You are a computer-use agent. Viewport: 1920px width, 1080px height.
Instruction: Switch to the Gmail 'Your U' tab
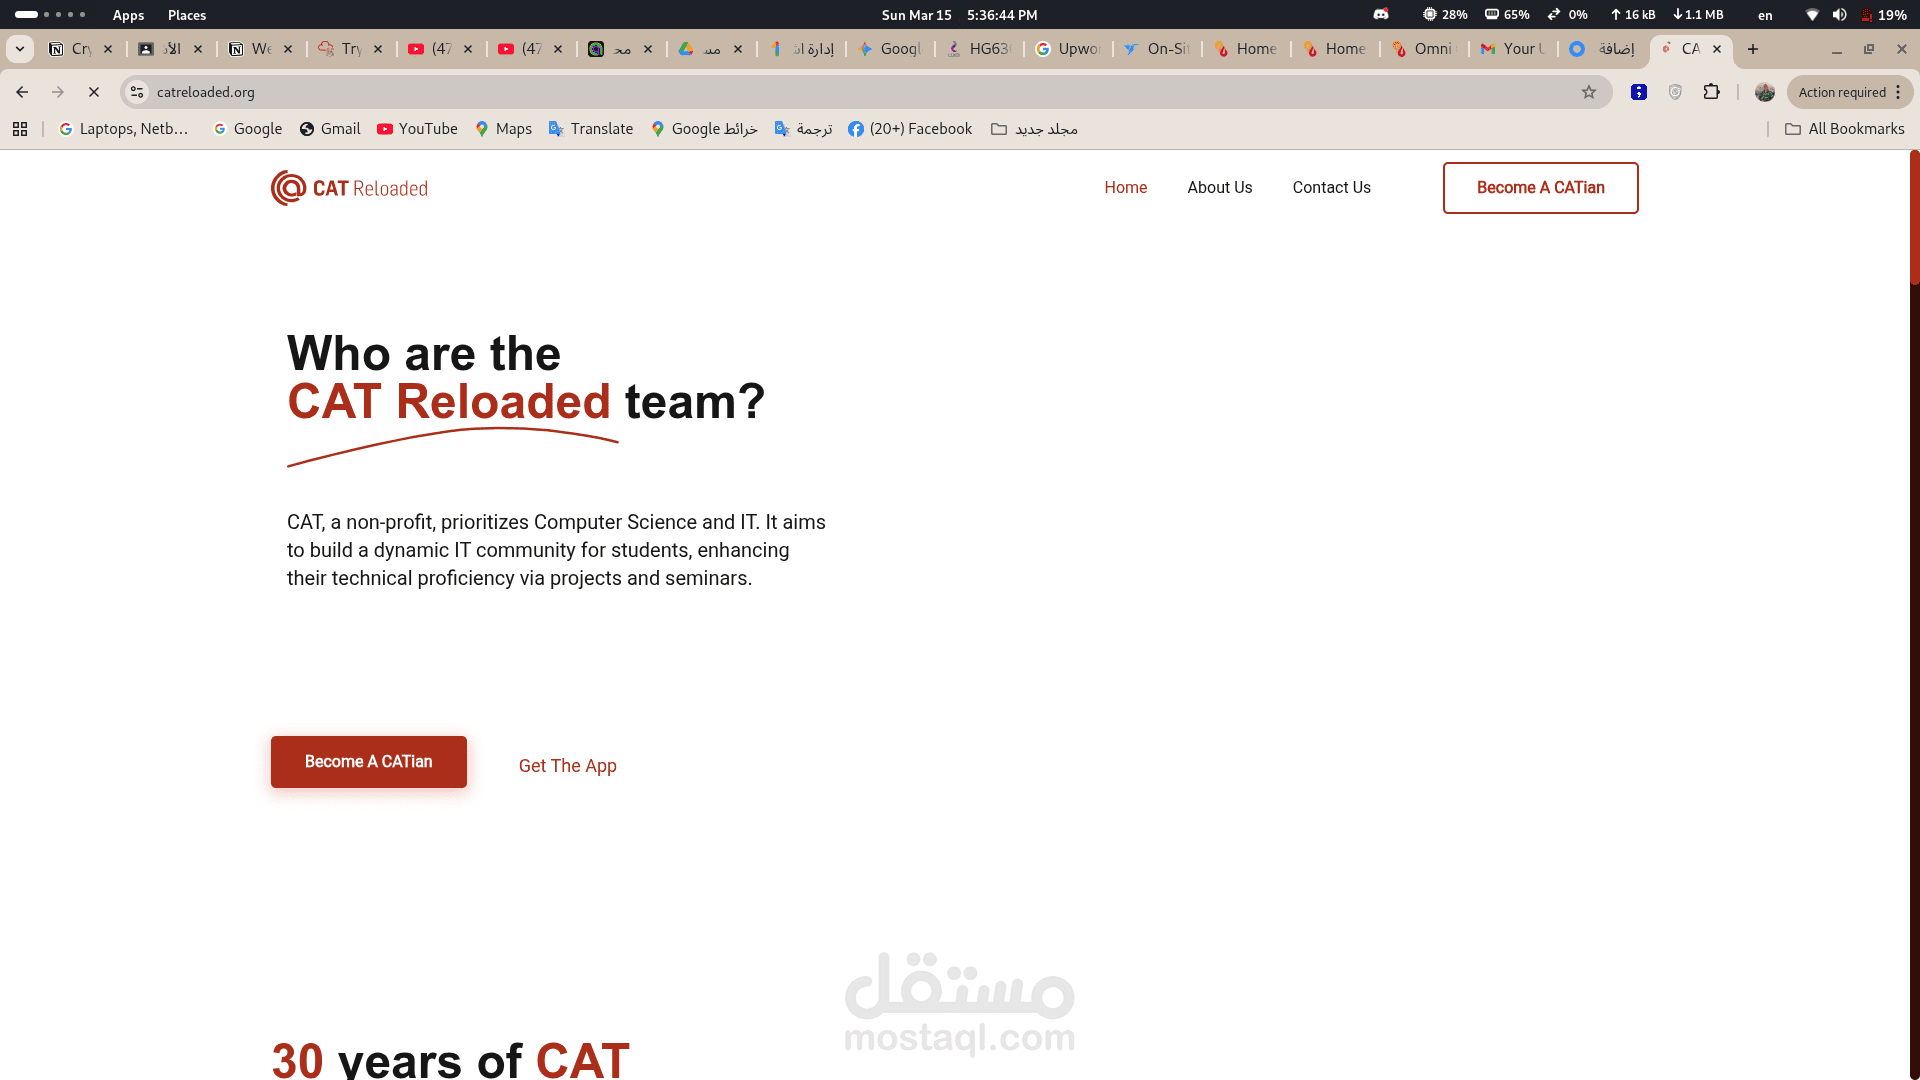(x=1514, y=49)
